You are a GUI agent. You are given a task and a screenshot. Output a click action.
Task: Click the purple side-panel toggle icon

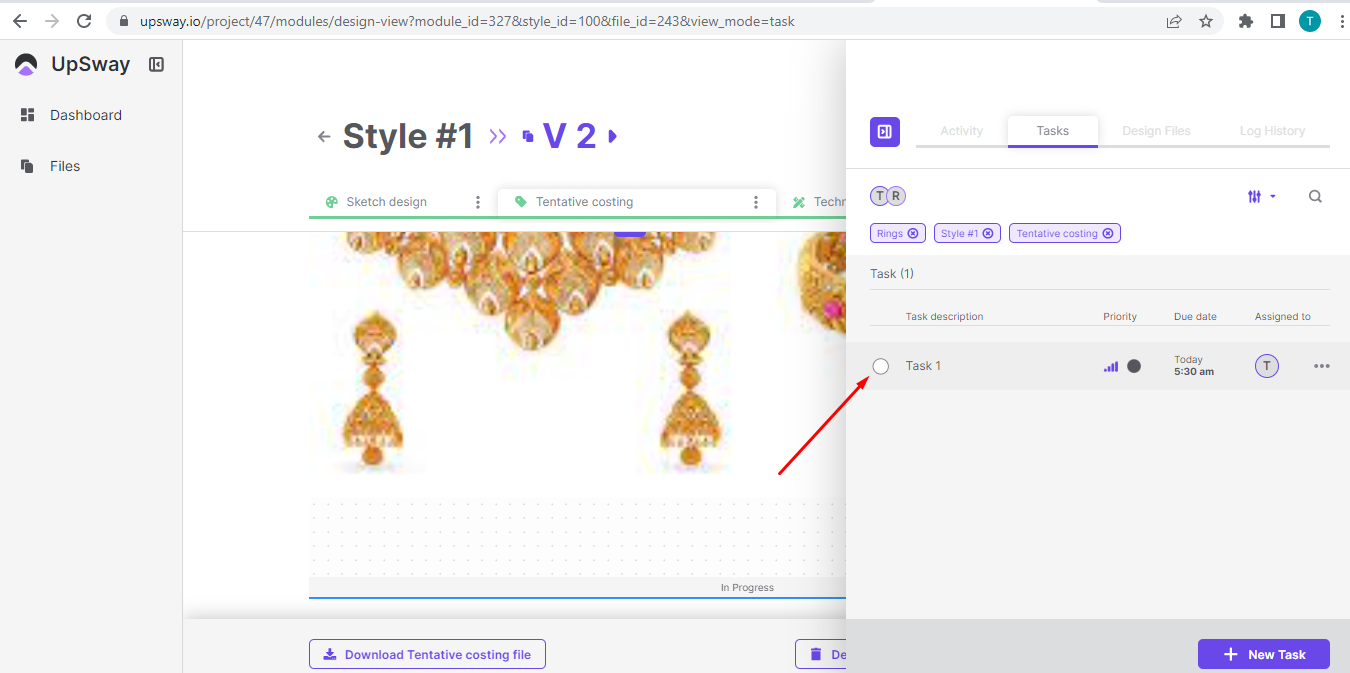click(884, 132)
